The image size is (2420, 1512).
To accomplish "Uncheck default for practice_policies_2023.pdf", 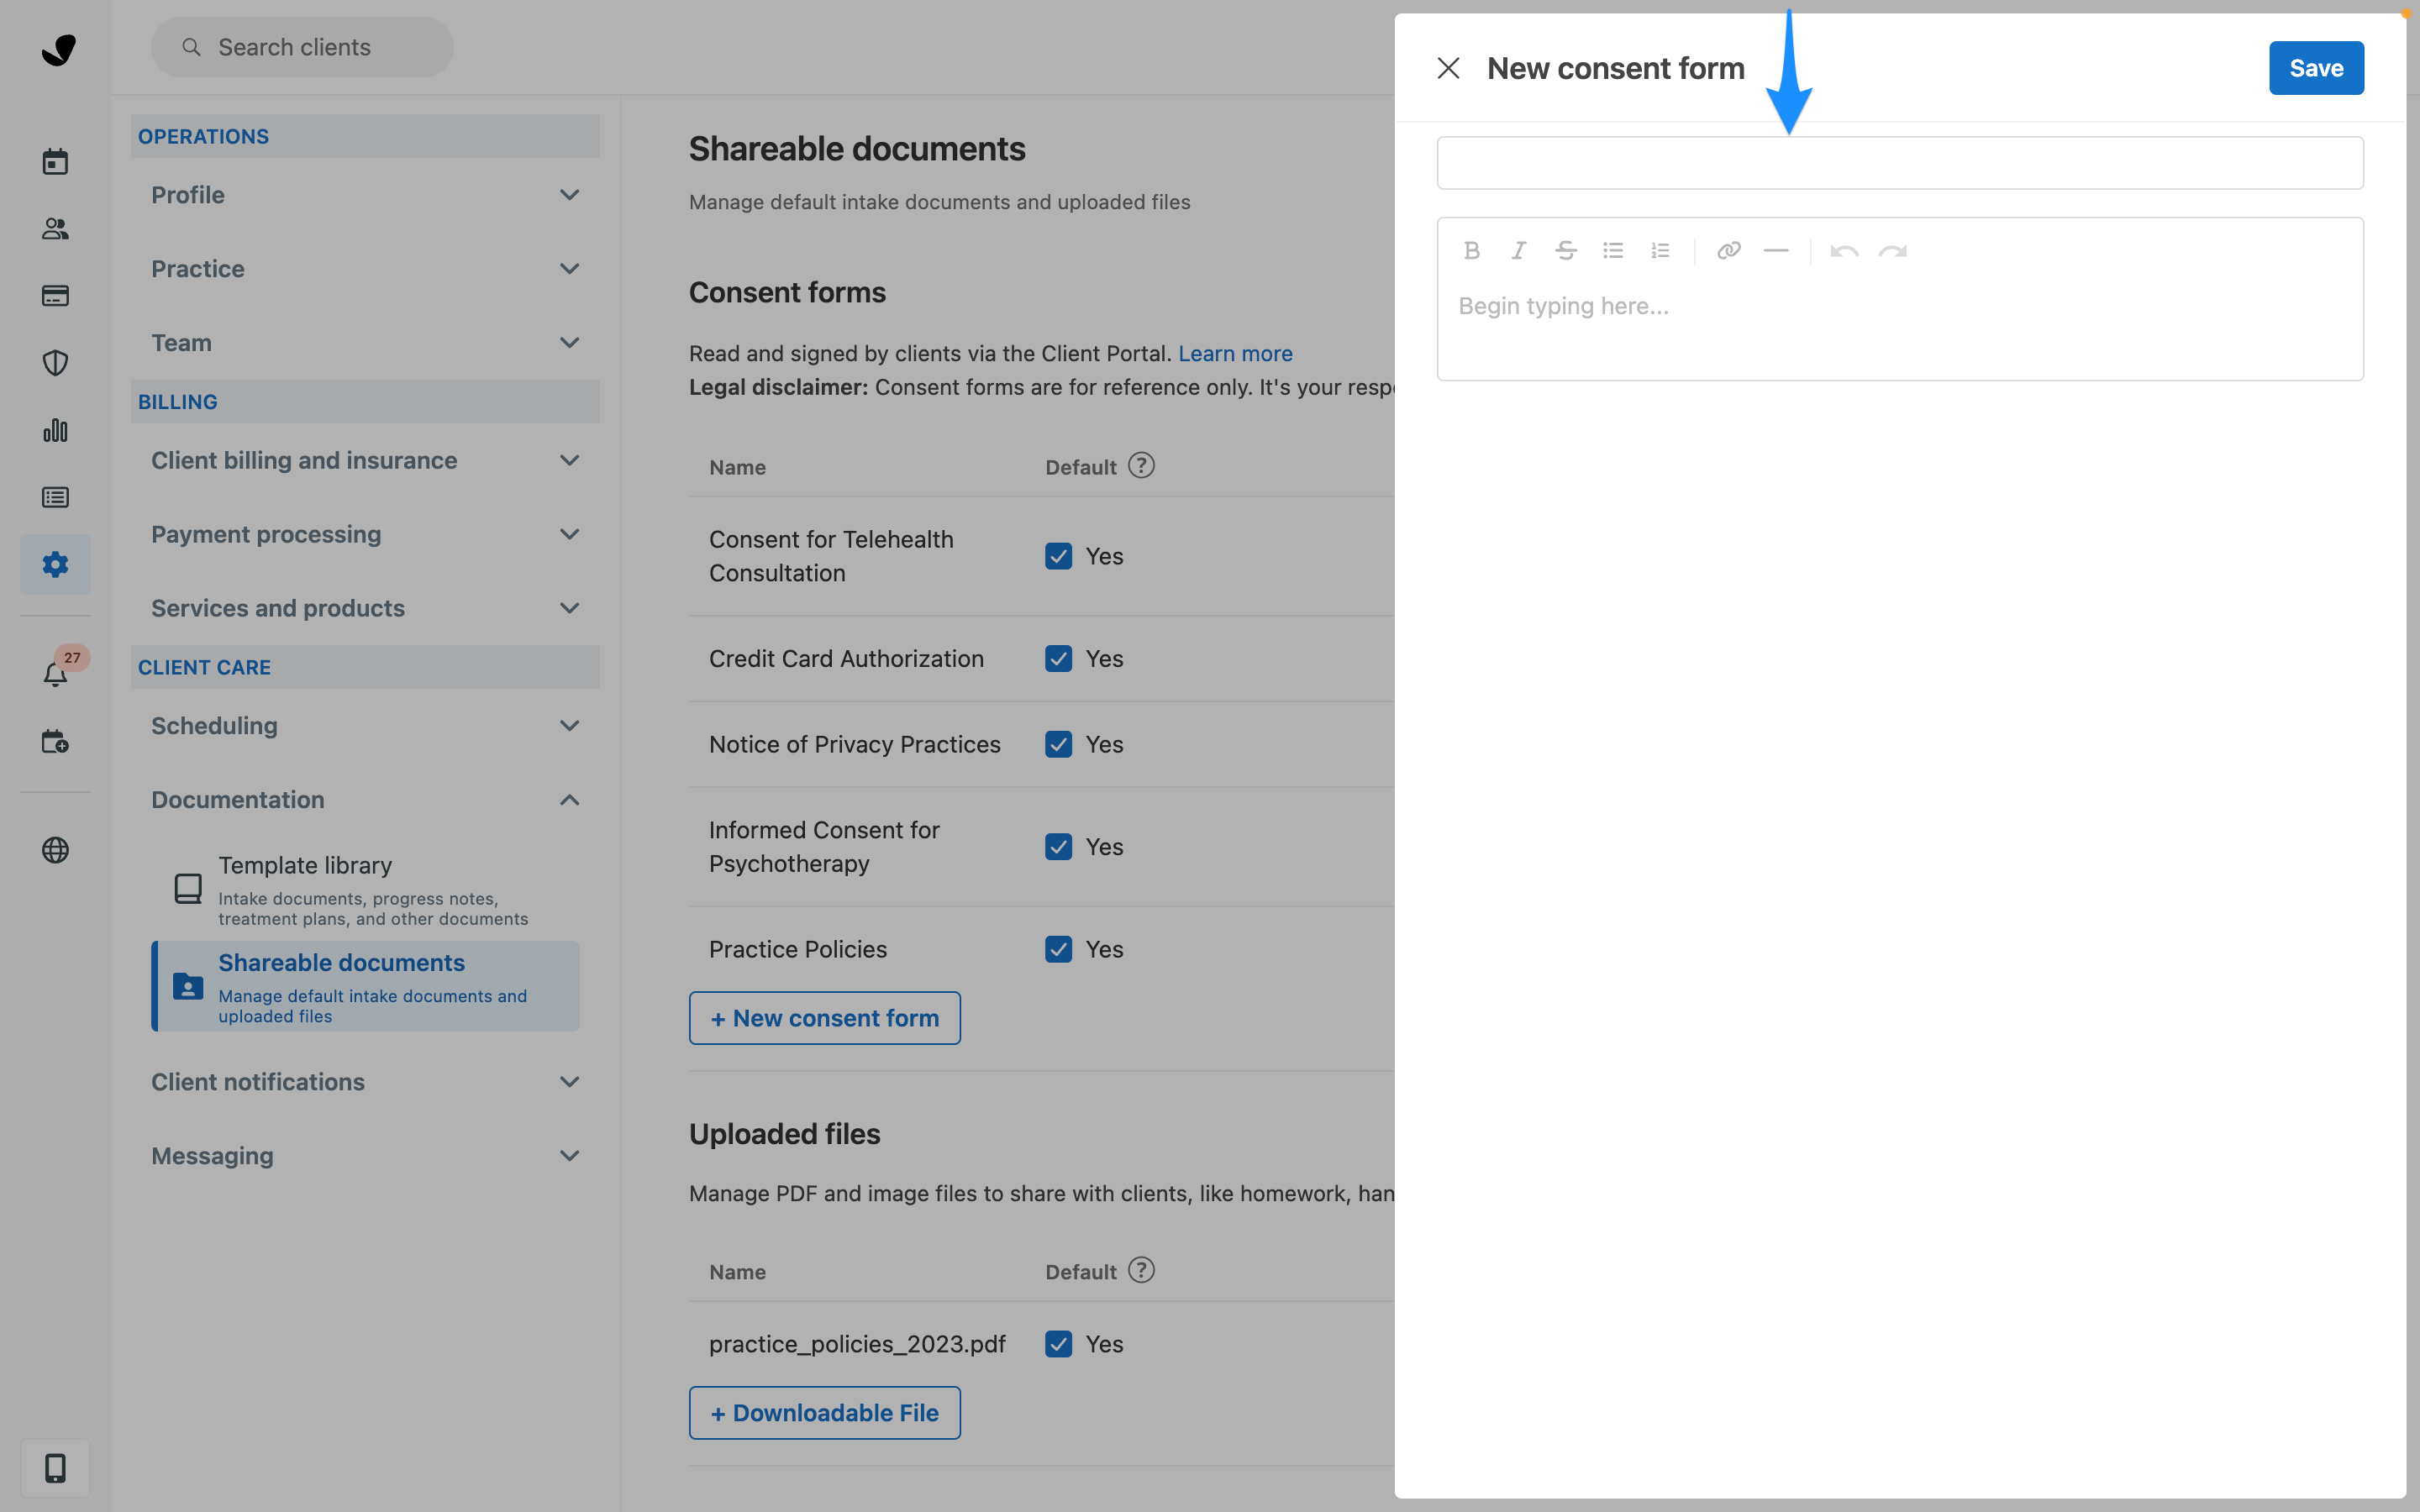I will tap(1058, 1344).
